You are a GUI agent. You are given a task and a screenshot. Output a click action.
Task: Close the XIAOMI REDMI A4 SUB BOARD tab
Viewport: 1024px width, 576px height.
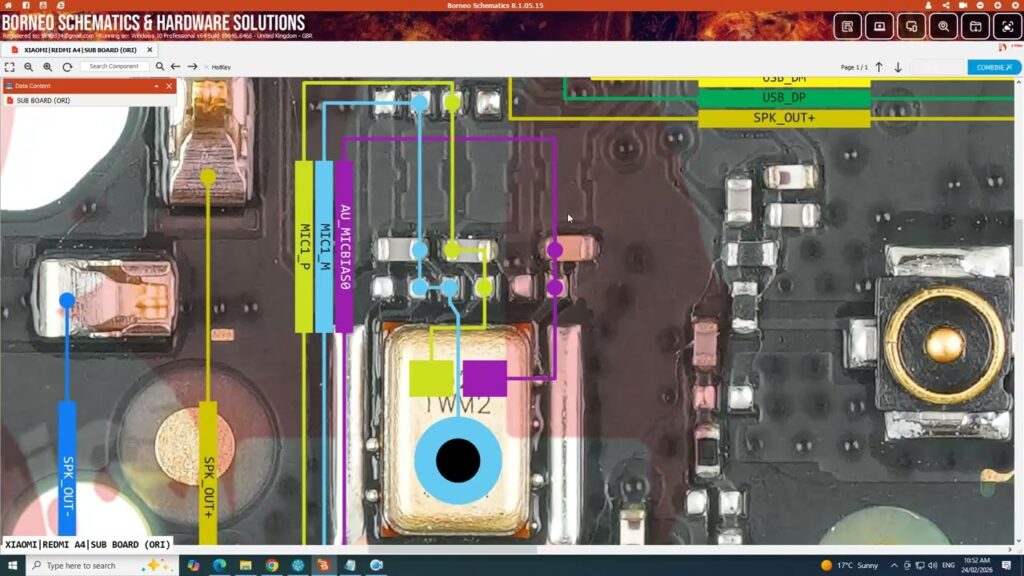150,49
